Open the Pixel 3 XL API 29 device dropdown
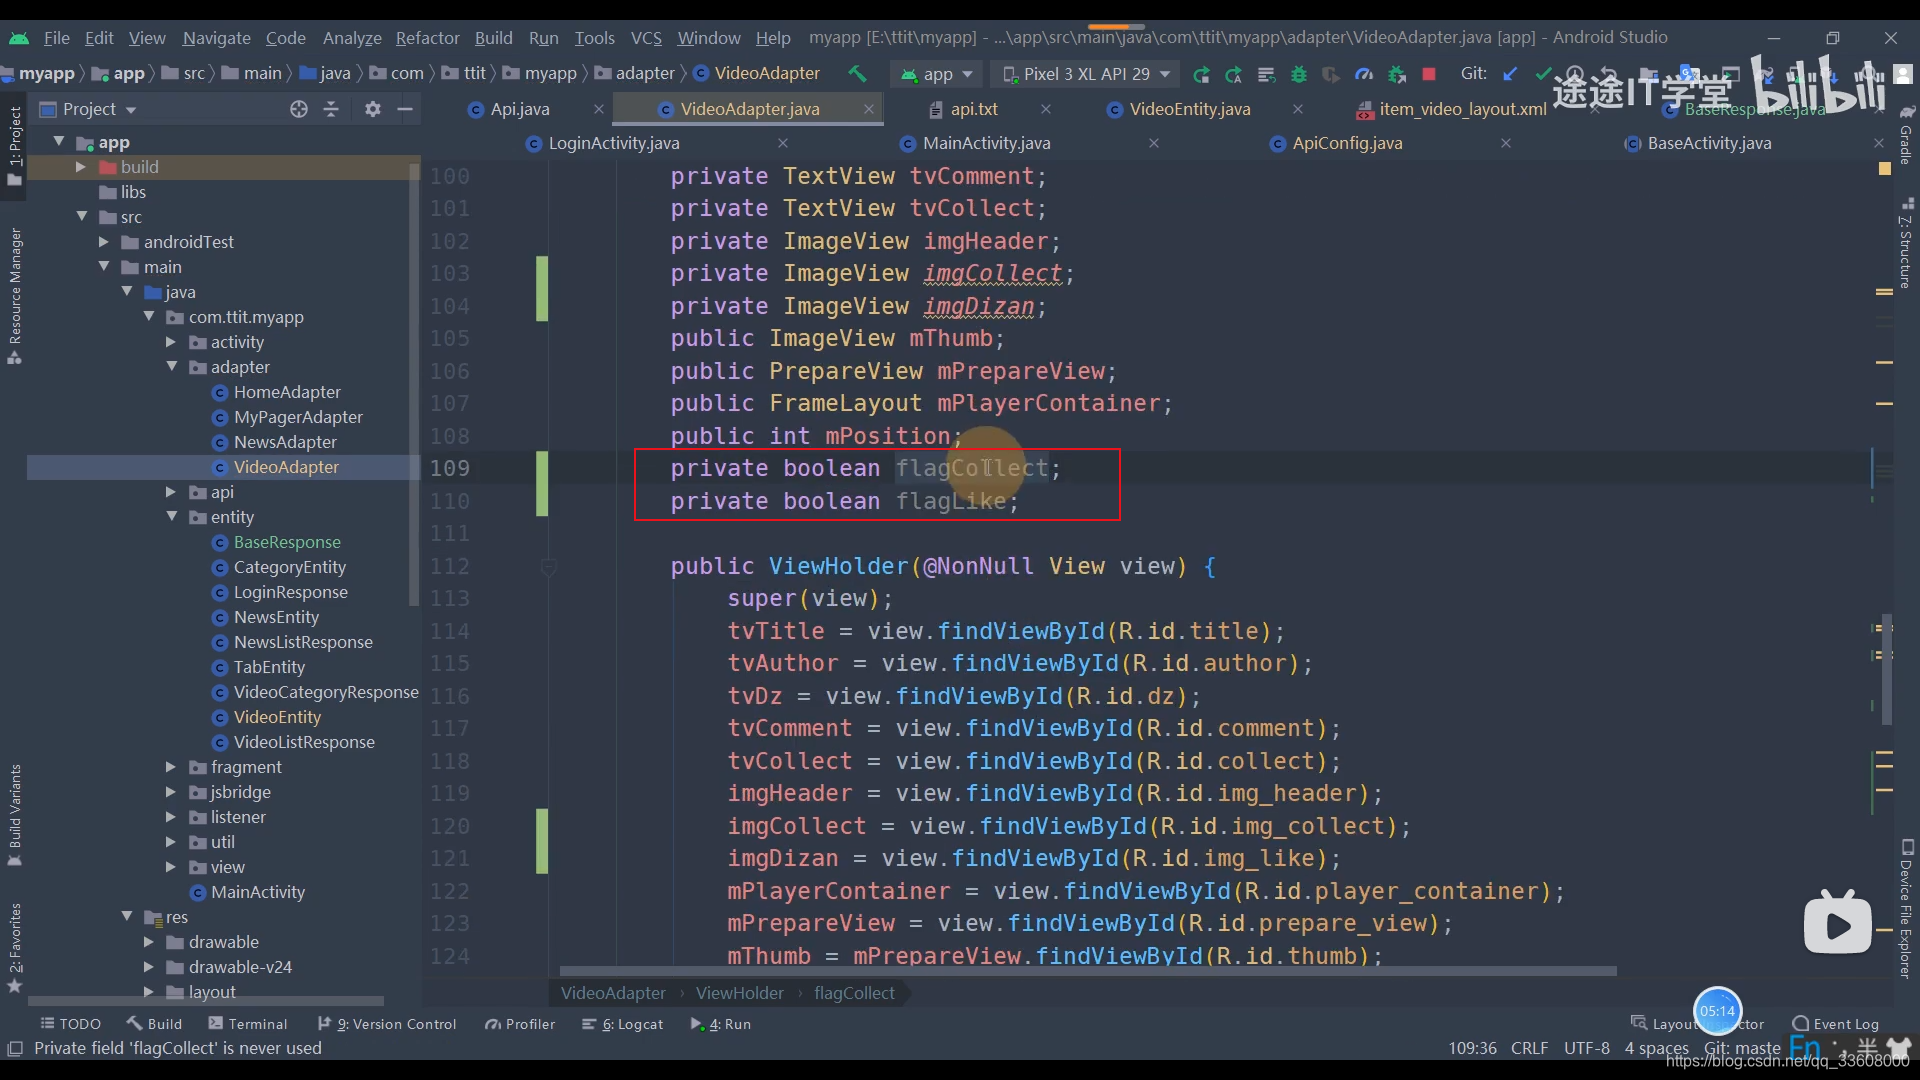The image size is (1920, 1080). [x=1086, y=74]
